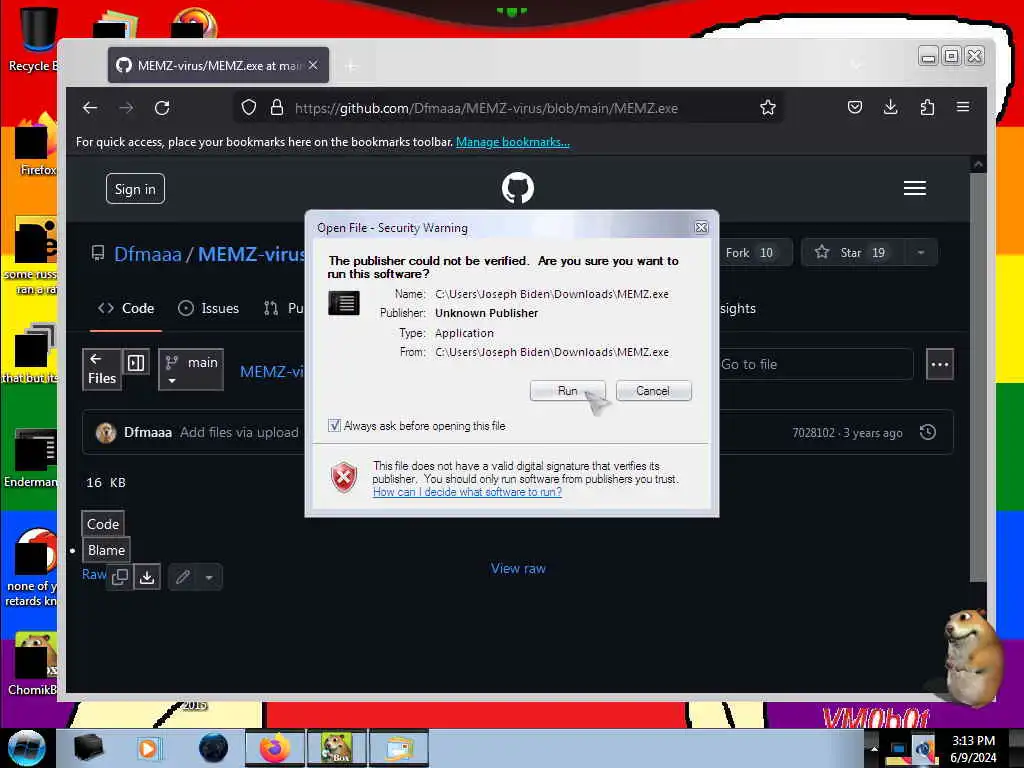1024x768 pixels.
Task: Open tracking protection shield icon in address bar
Action: click(249, 108)
